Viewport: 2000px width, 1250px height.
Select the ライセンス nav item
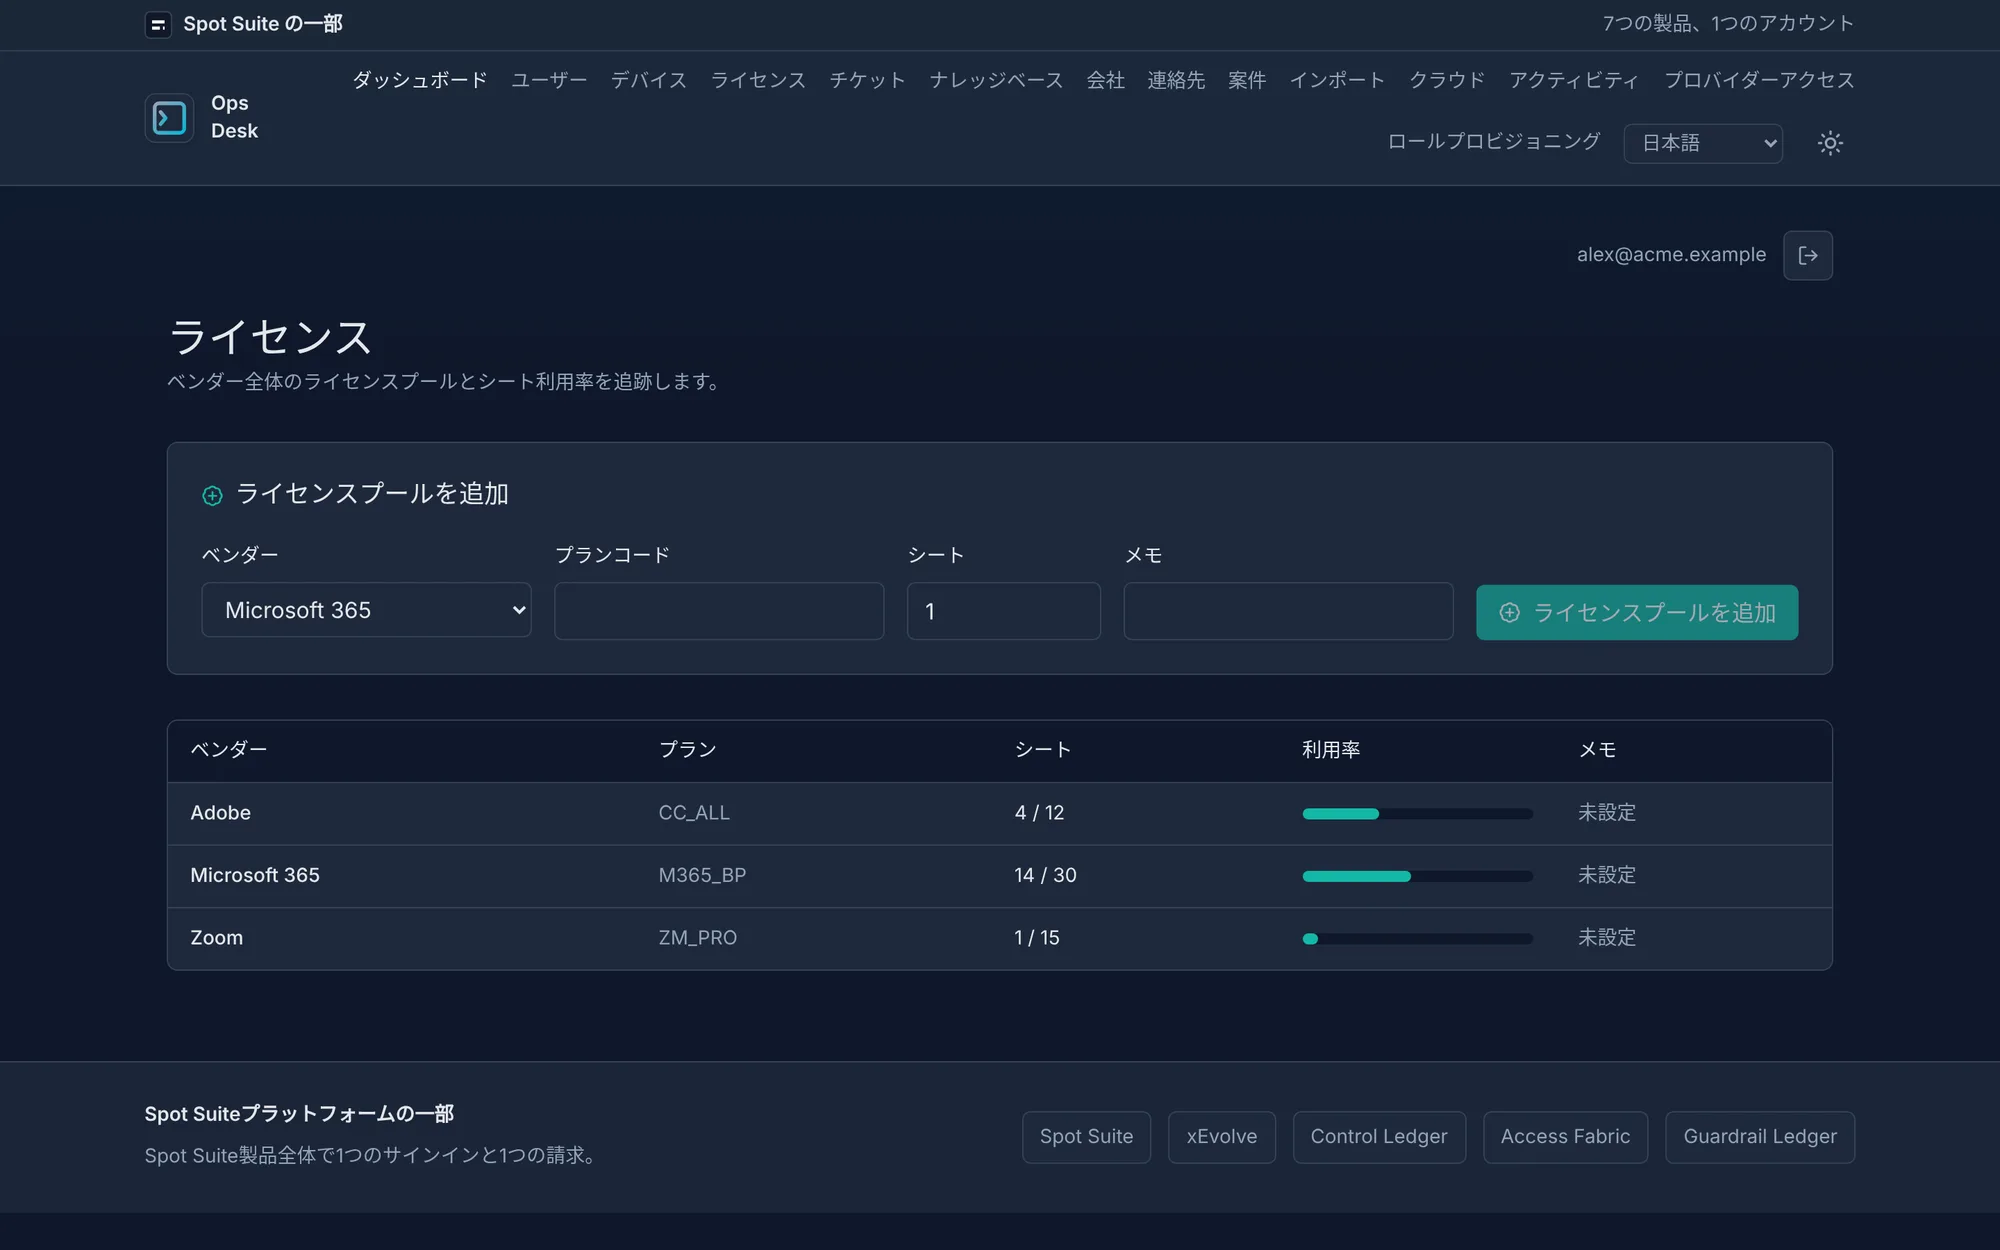tap(758, 80)
